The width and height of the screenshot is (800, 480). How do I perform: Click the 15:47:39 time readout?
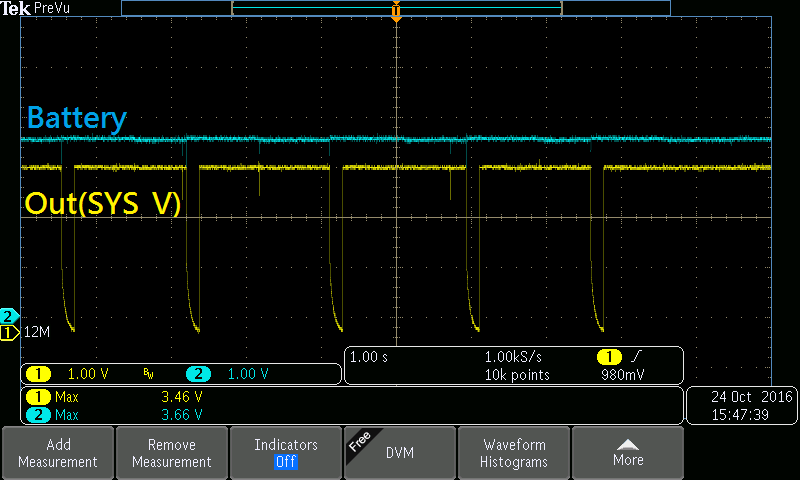(740, 415)
